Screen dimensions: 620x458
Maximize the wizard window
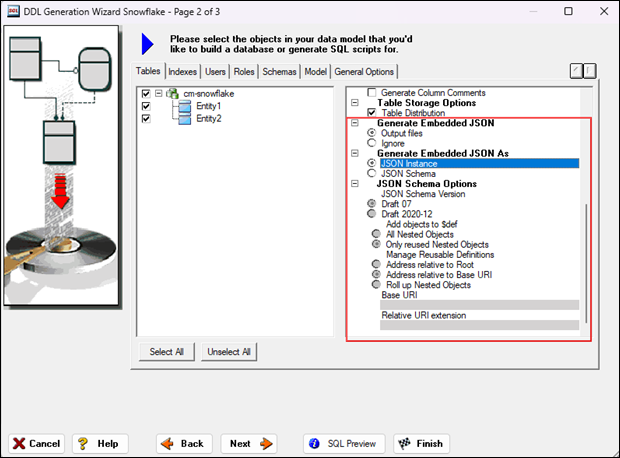(568, 11)
